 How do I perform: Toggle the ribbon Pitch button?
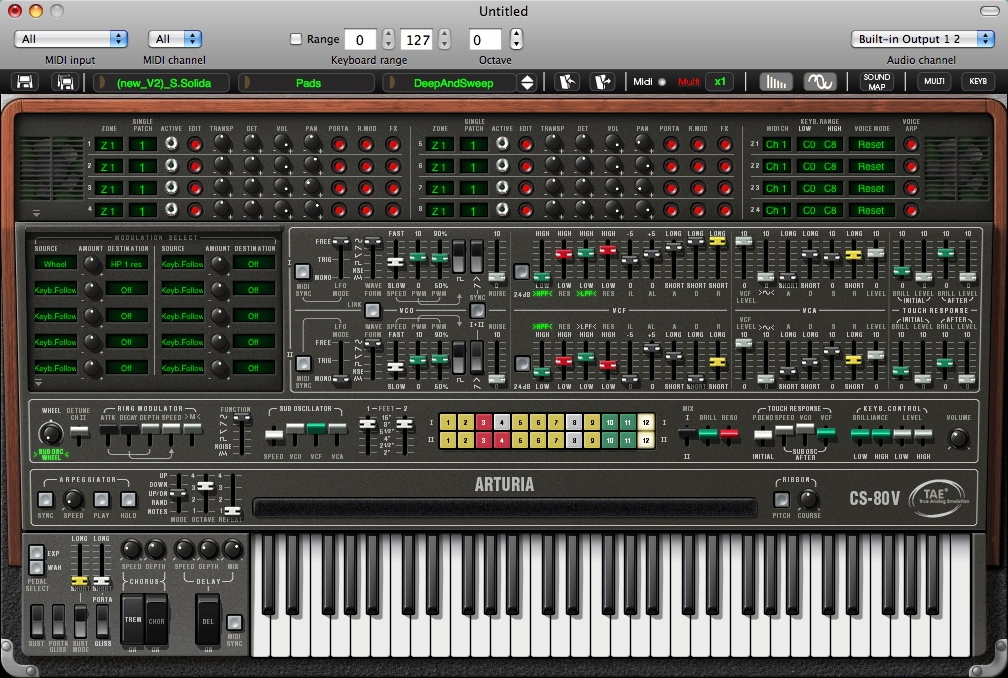781,499
